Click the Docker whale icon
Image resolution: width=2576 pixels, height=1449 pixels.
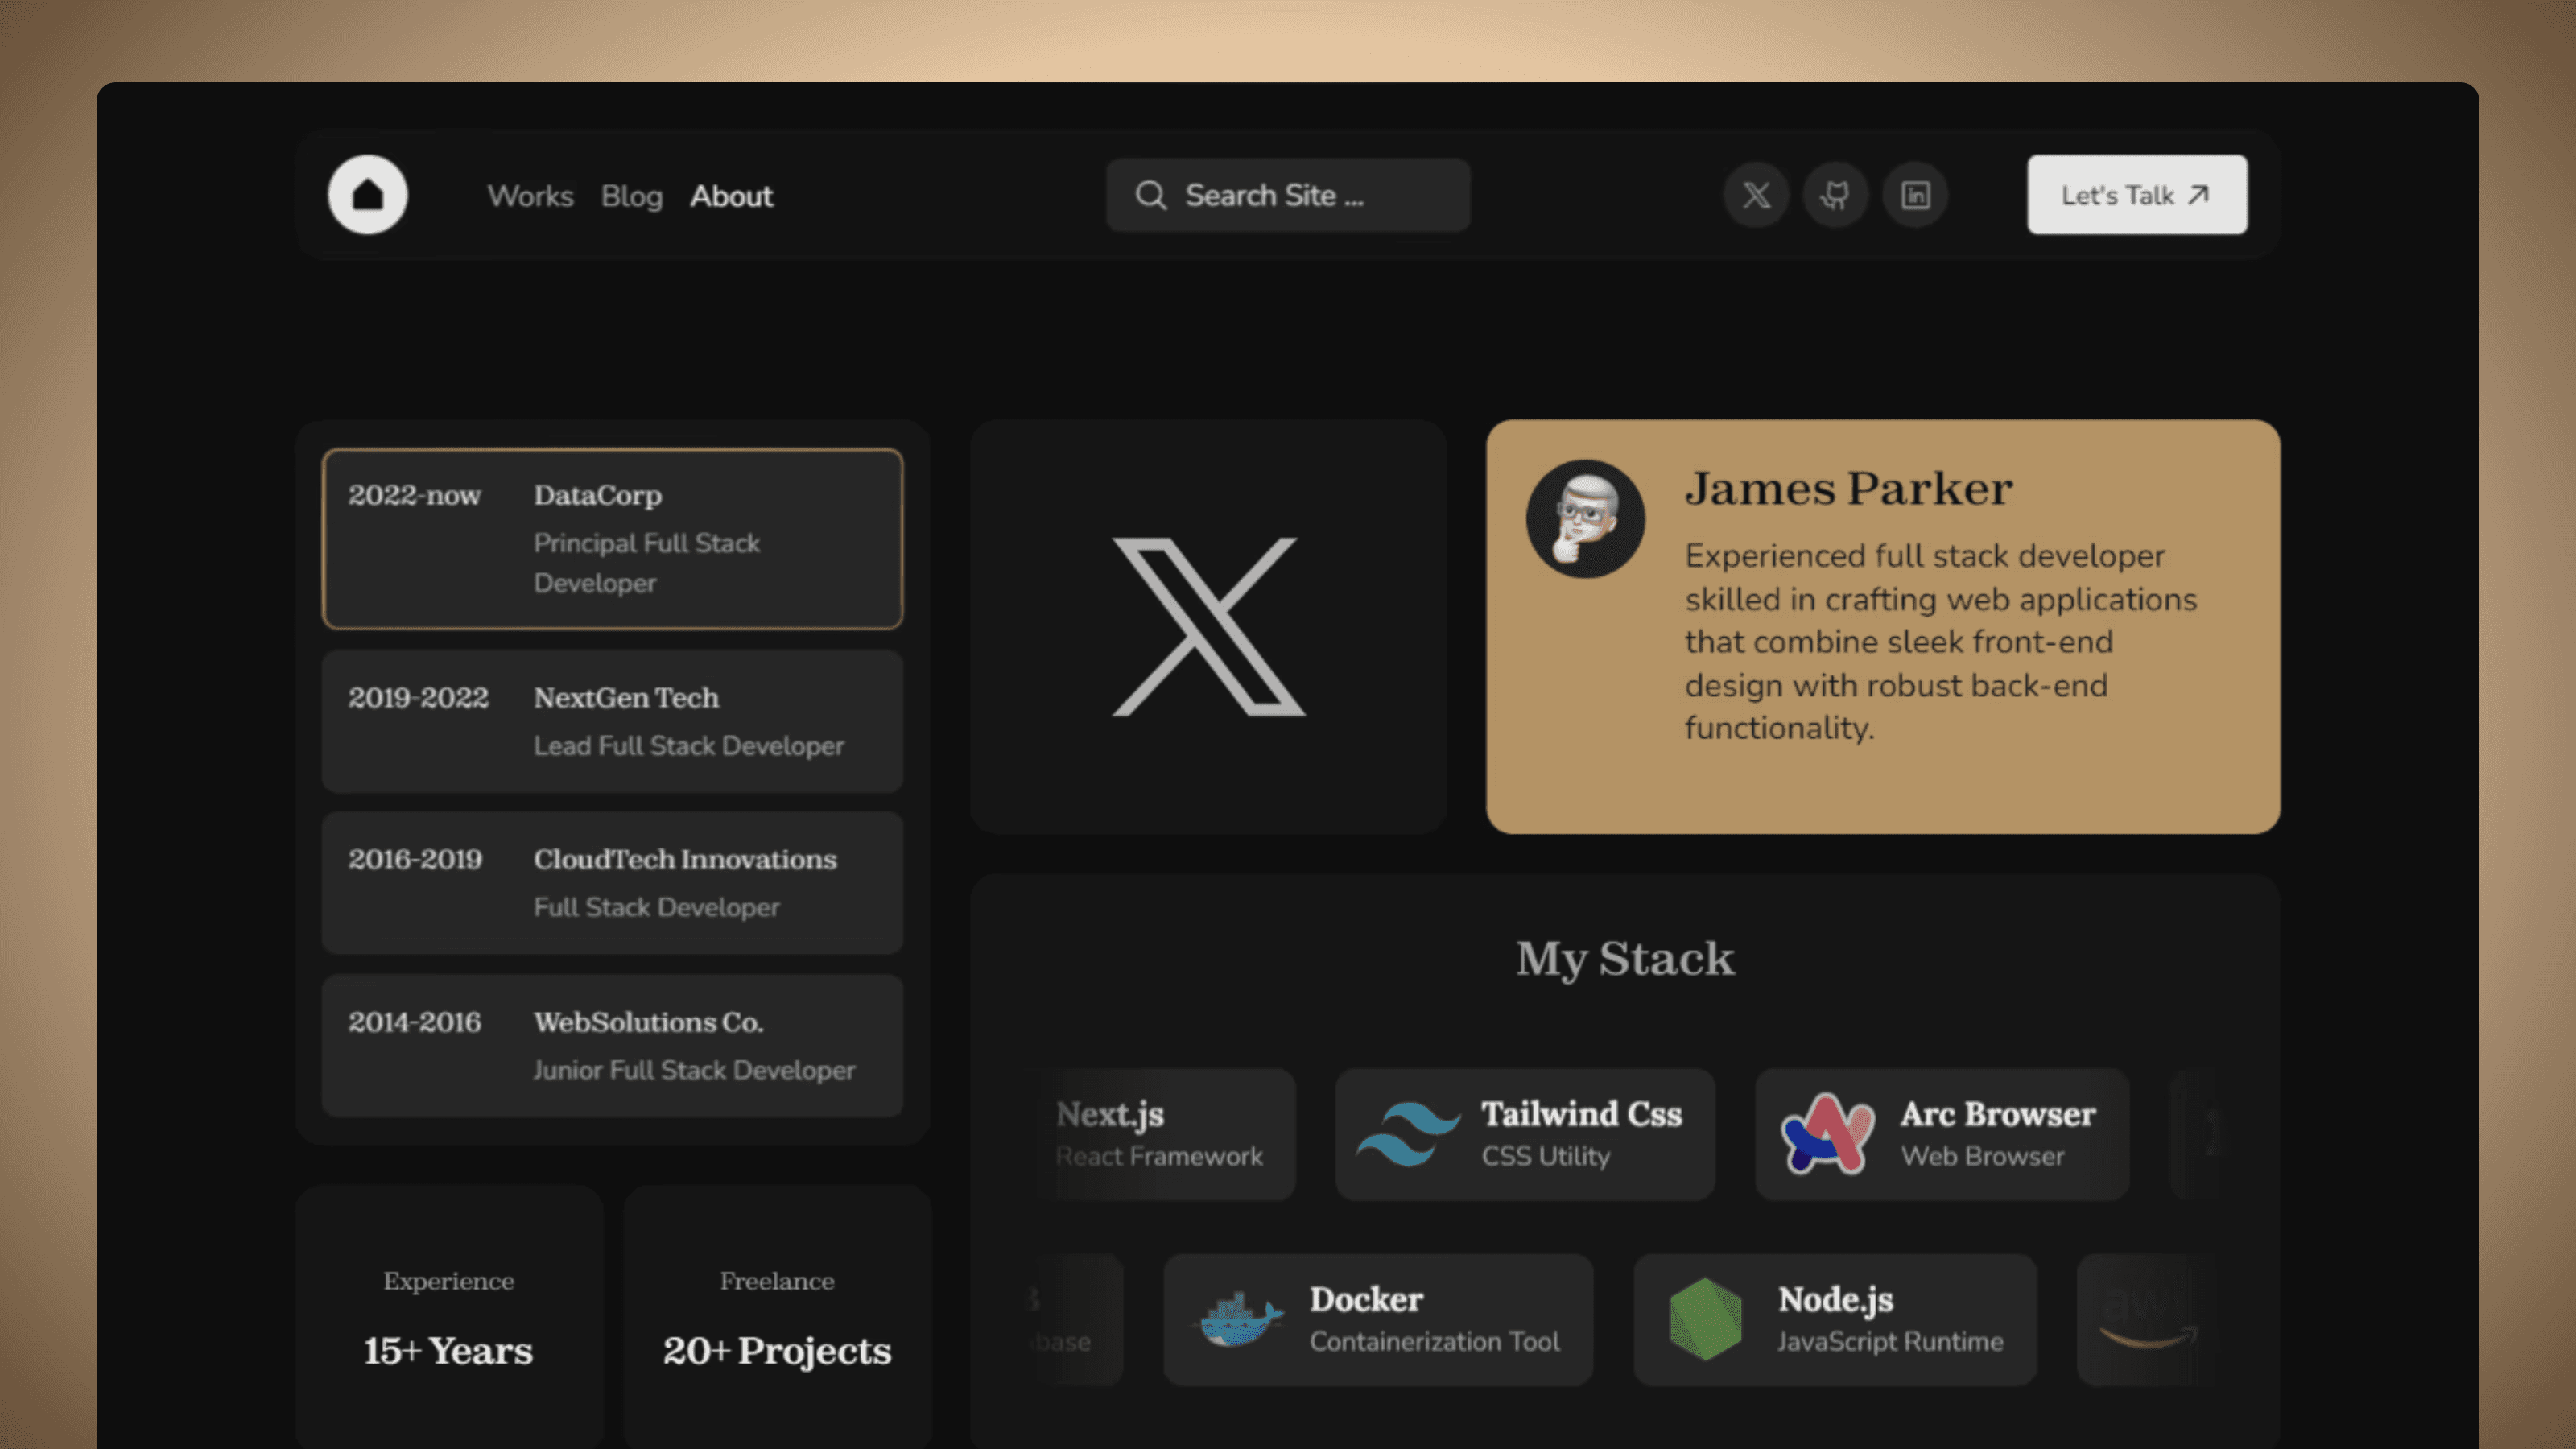point(1240,1320)
